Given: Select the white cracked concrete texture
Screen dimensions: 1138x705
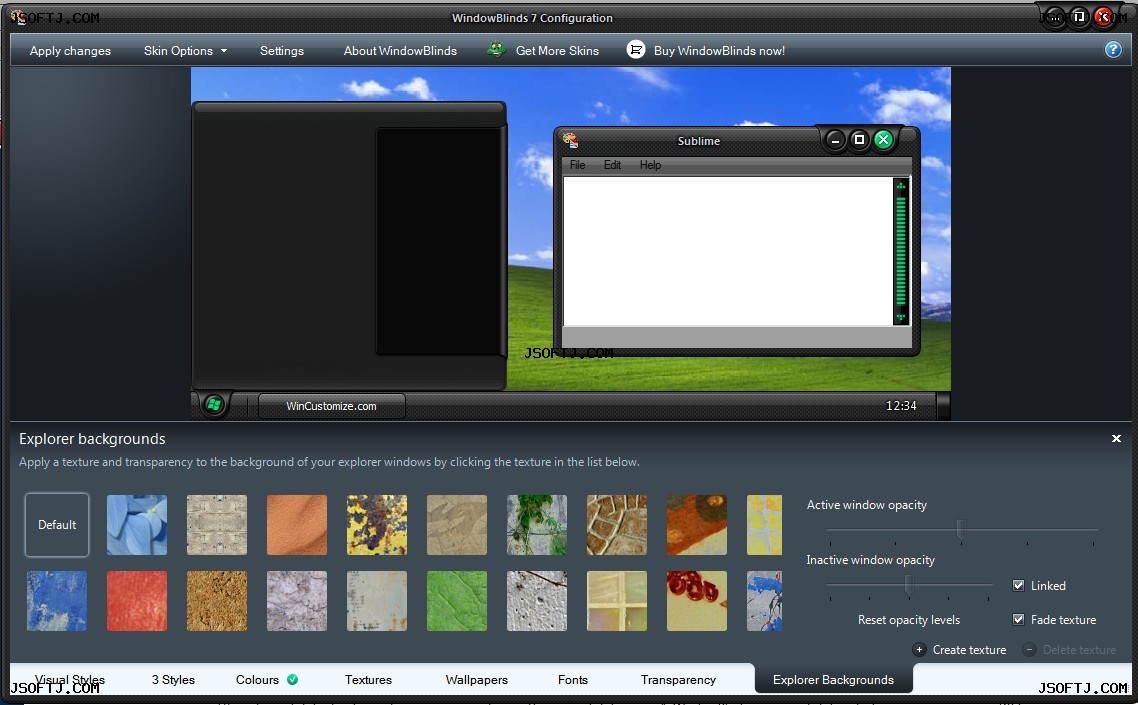Looking at the screenshot, I should tap(536, 600).
